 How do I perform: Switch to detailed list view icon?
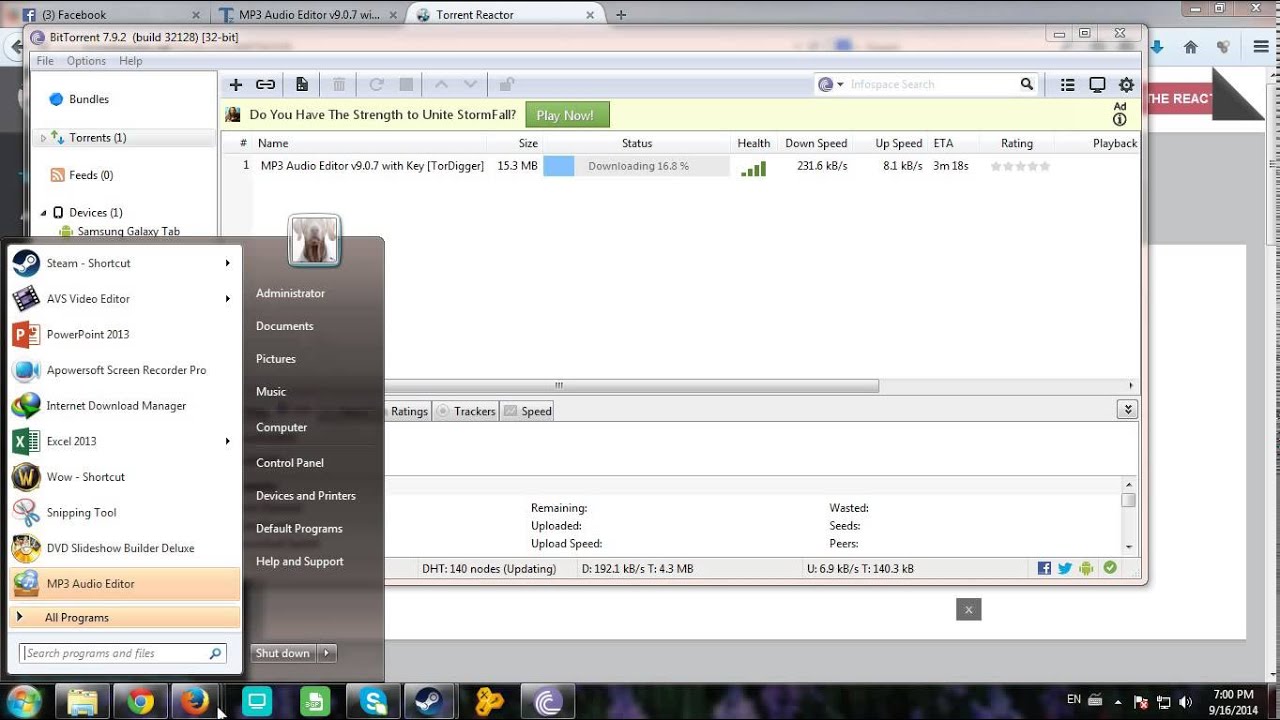(1068, 85)
